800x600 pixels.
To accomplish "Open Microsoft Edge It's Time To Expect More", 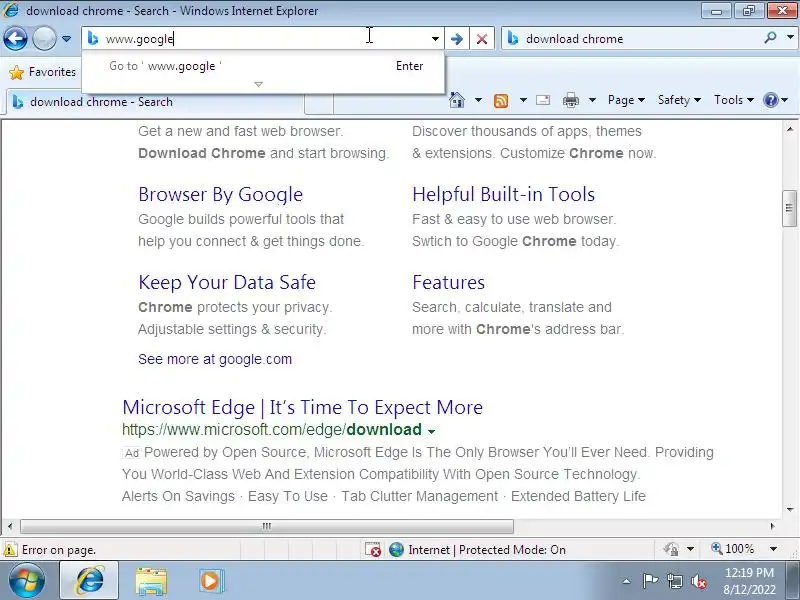I will point(303,407).
